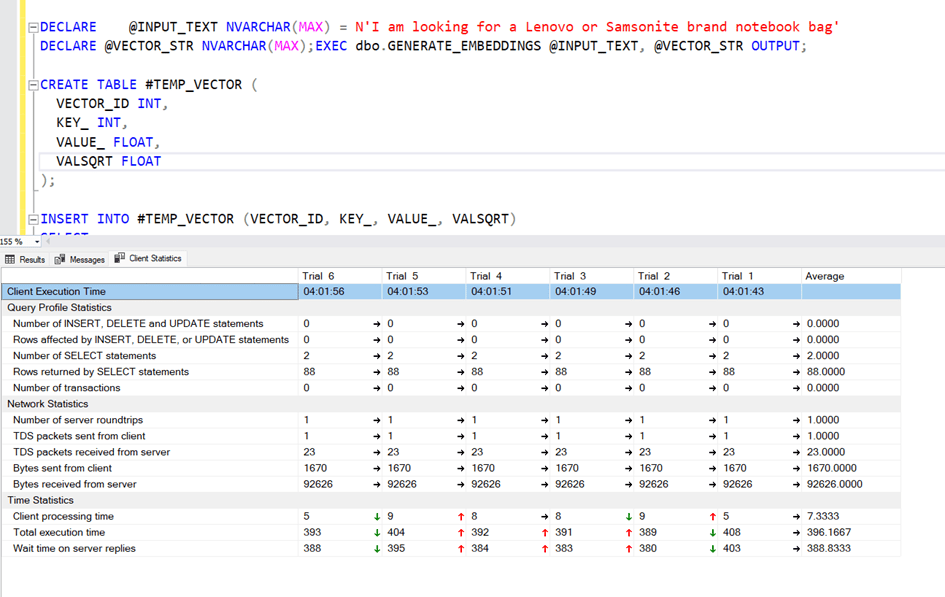Collapse the CREATE TABLE #TEMP_VECTOR block
Image resolution: width=945 pixels, height=597 pixels.
pos(33,85)
